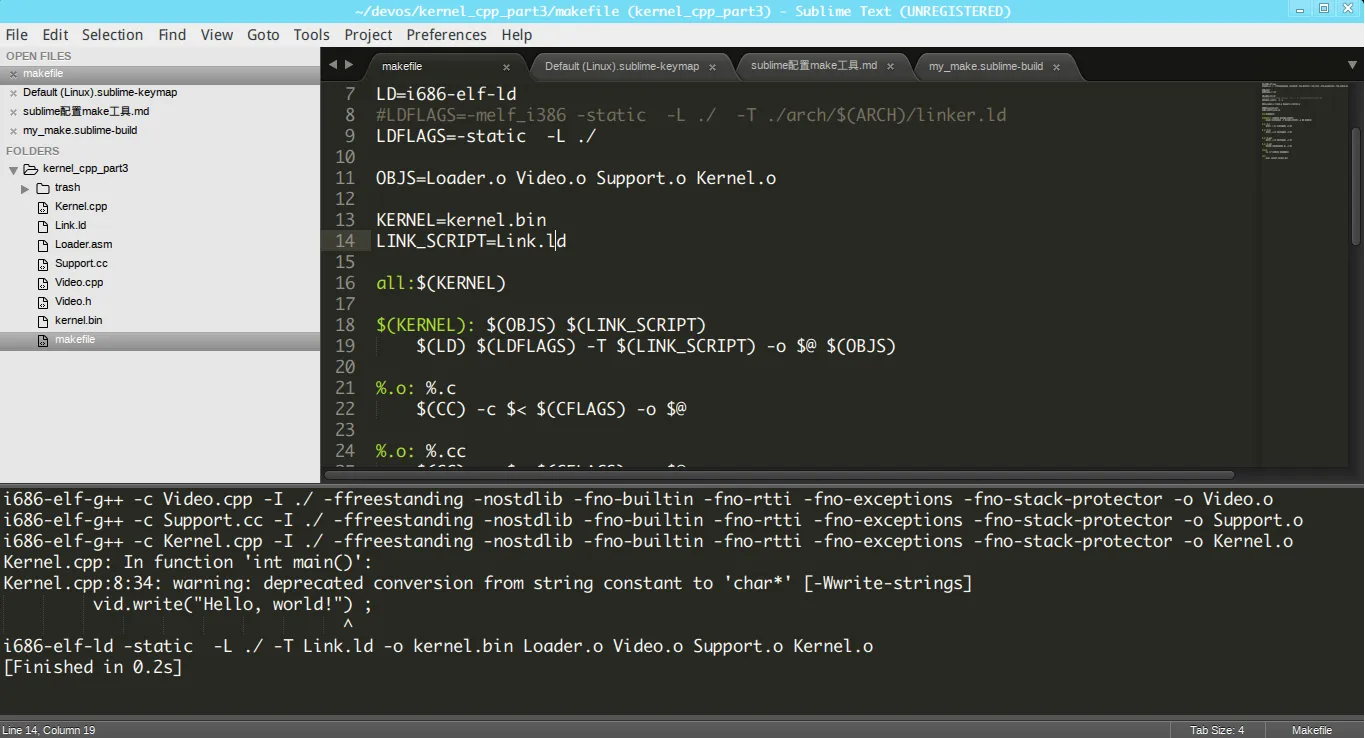The width and height of the screenshot is (1365, 738).
Task: Click the tab scroll right arrow
Action: [x=349, y=65]
